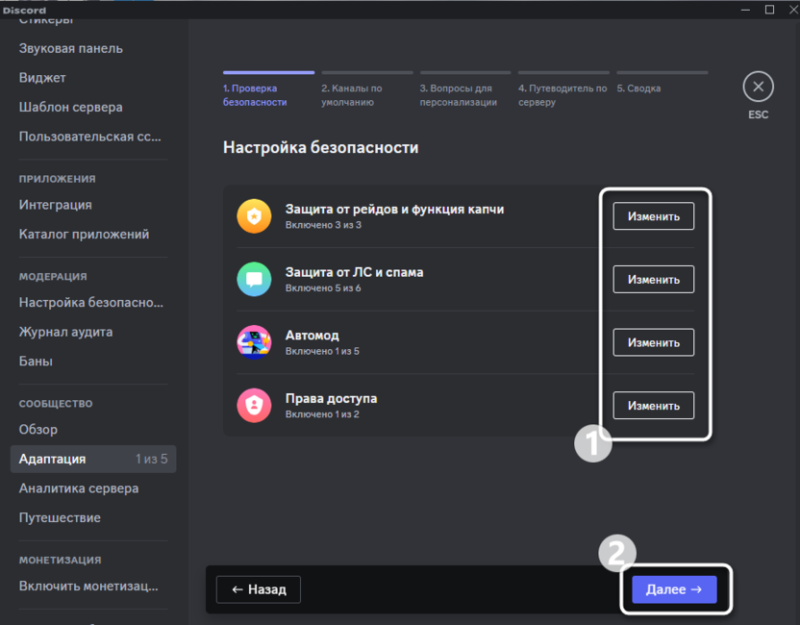This screenshot has height=625, width=800.
Task: Go back with the Назад button
Action: click(x=259, y=589)
